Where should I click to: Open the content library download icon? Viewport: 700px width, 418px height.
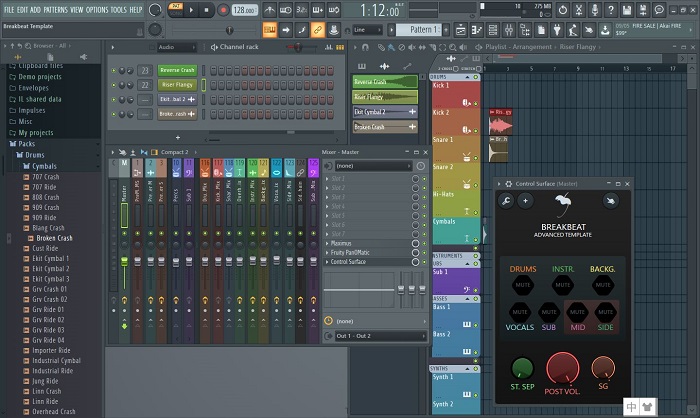pyautogui.click(x=605, y=30)
